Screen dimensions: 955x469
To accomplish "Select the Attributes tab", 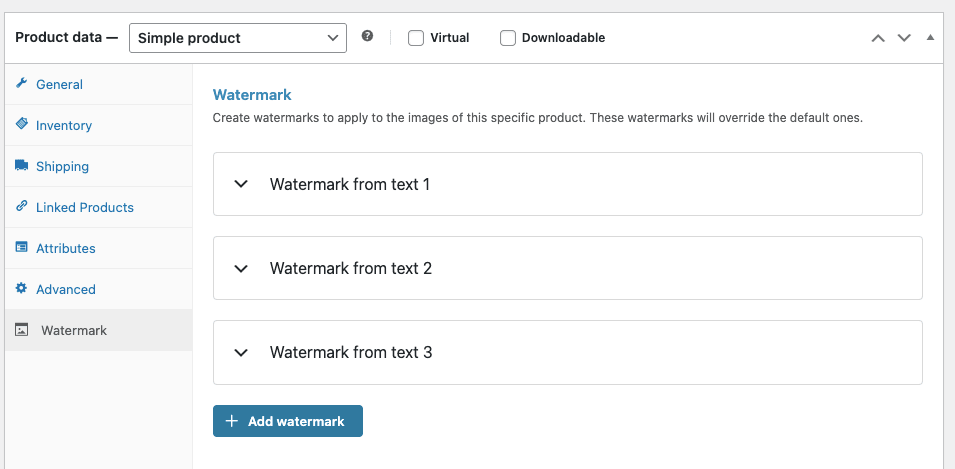I will (x=99, y=248).
